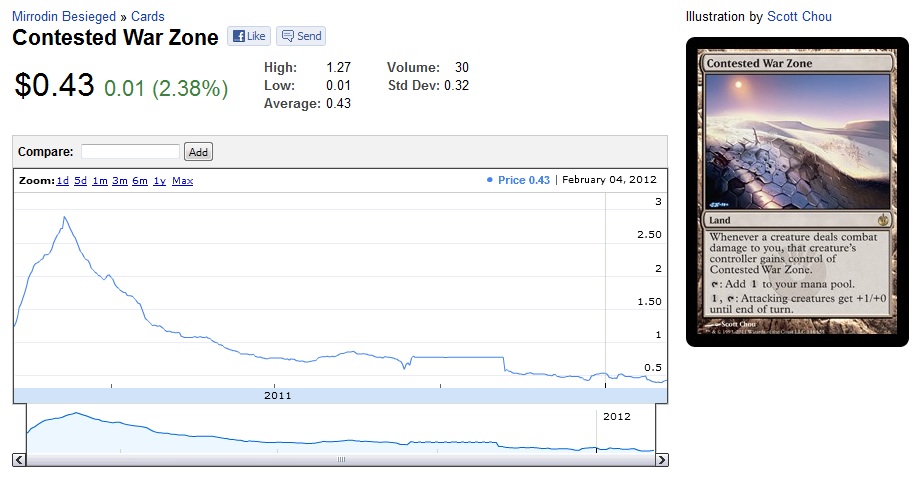Open illustrator Scott Chou's page
922x489 pixels.
click(x=799, y=17)
